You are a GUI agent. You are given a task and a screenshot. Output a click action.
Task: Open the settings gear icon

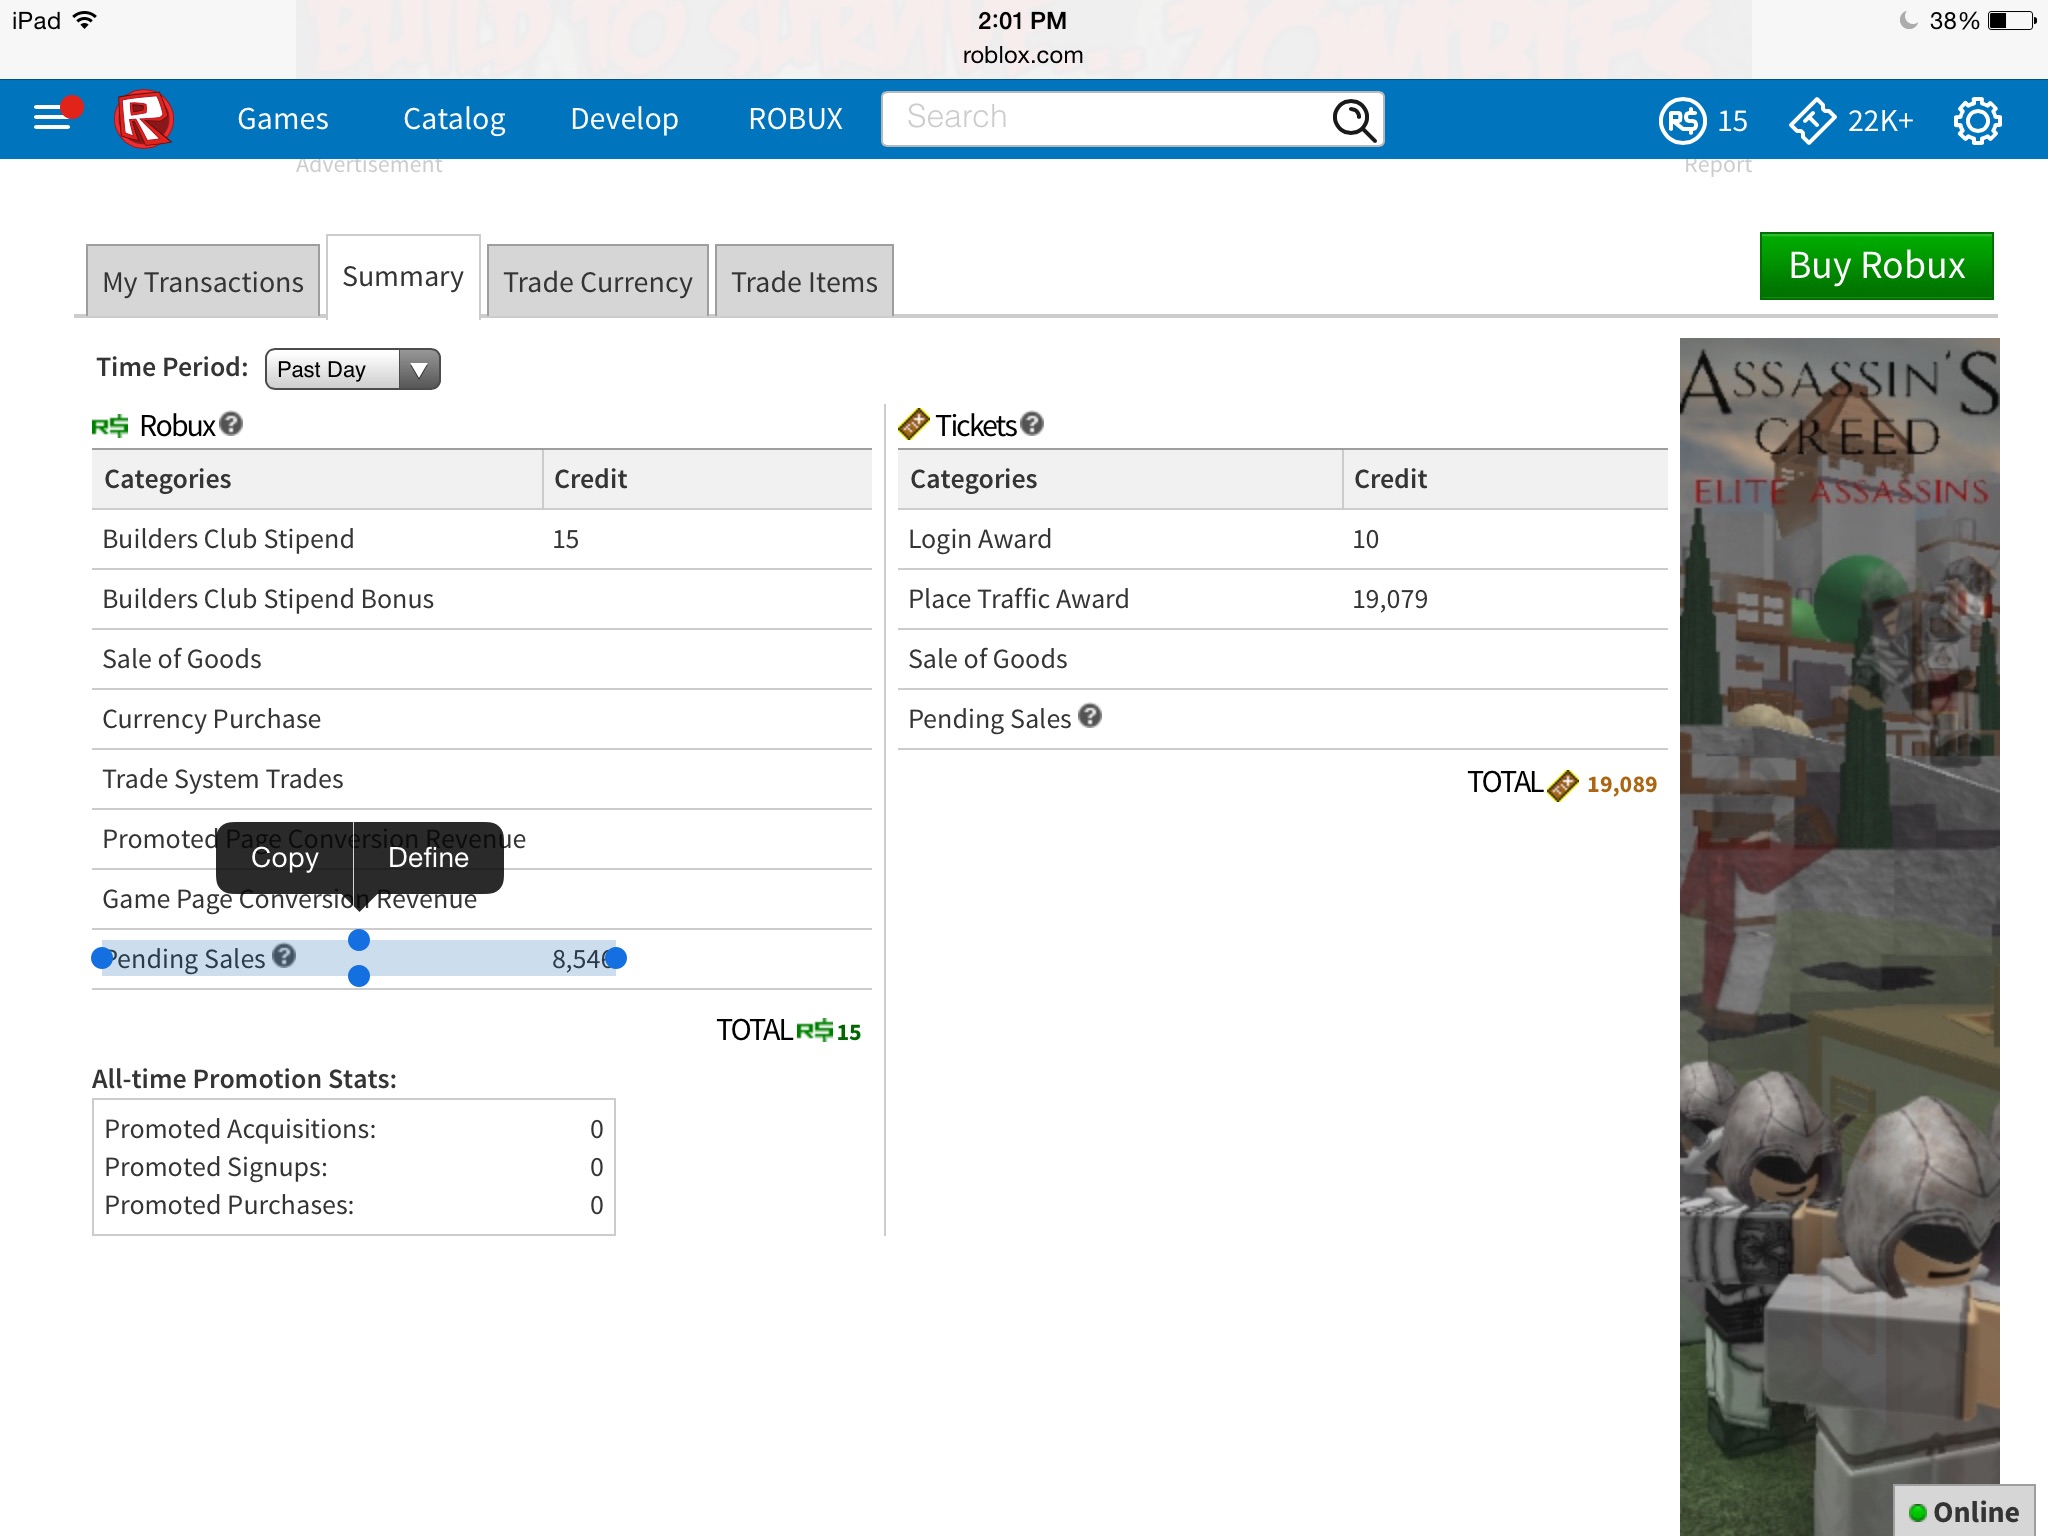click(1977, 121)
